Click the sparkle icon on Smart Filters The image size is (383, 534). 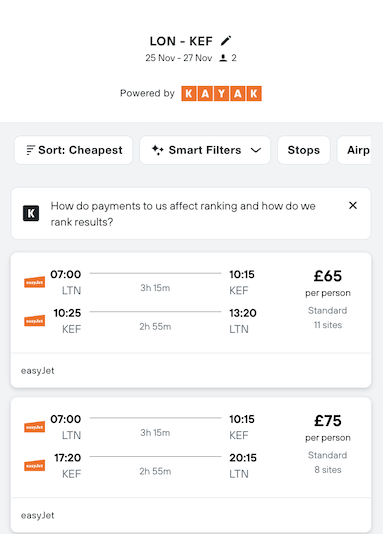(x=158, y=150)
